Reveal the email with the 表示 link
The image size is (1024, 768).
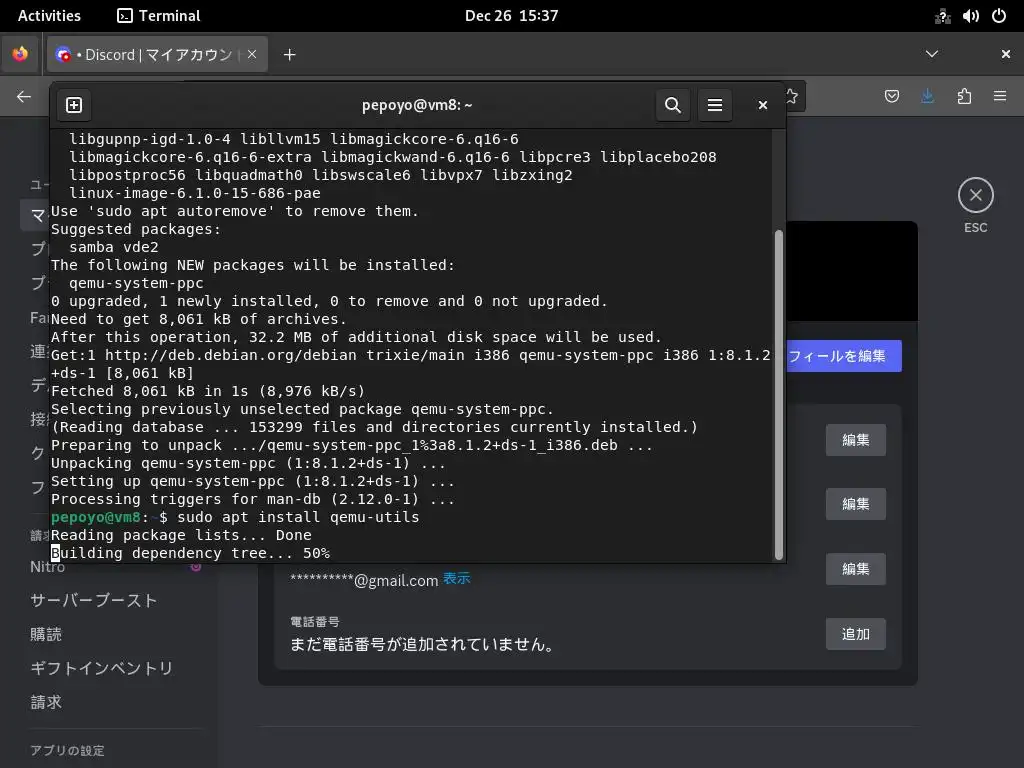point(456,579)
